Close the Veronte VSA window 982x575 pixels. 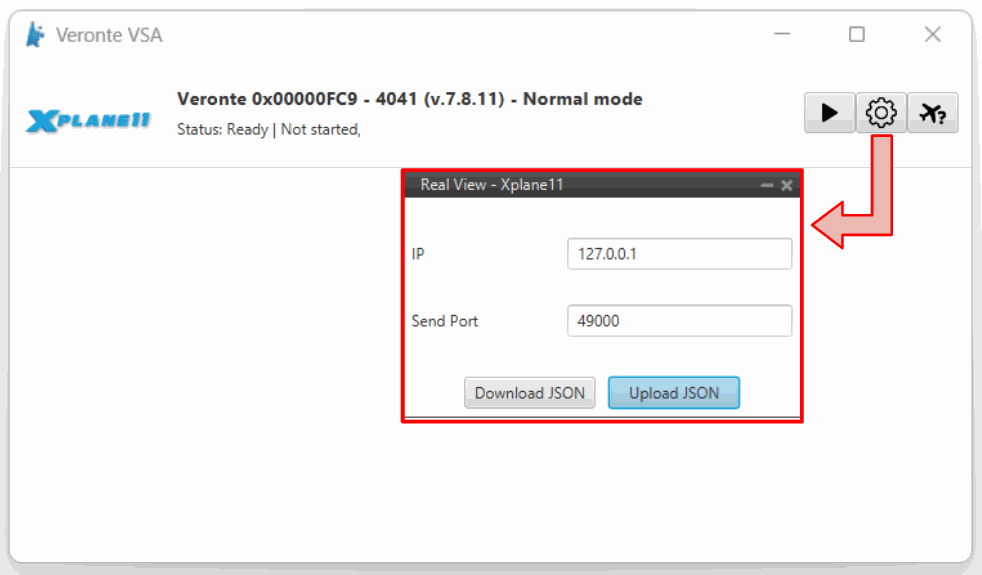(x=932, y=35)
